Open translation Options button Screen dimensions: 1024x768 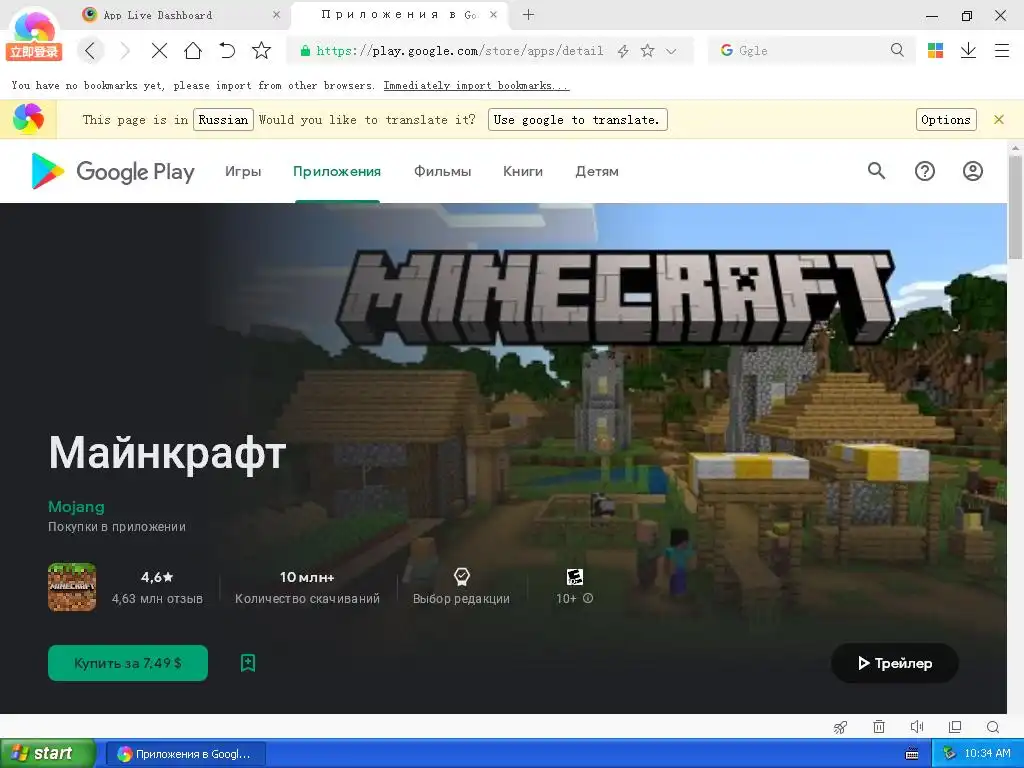(x=946, y=120)
